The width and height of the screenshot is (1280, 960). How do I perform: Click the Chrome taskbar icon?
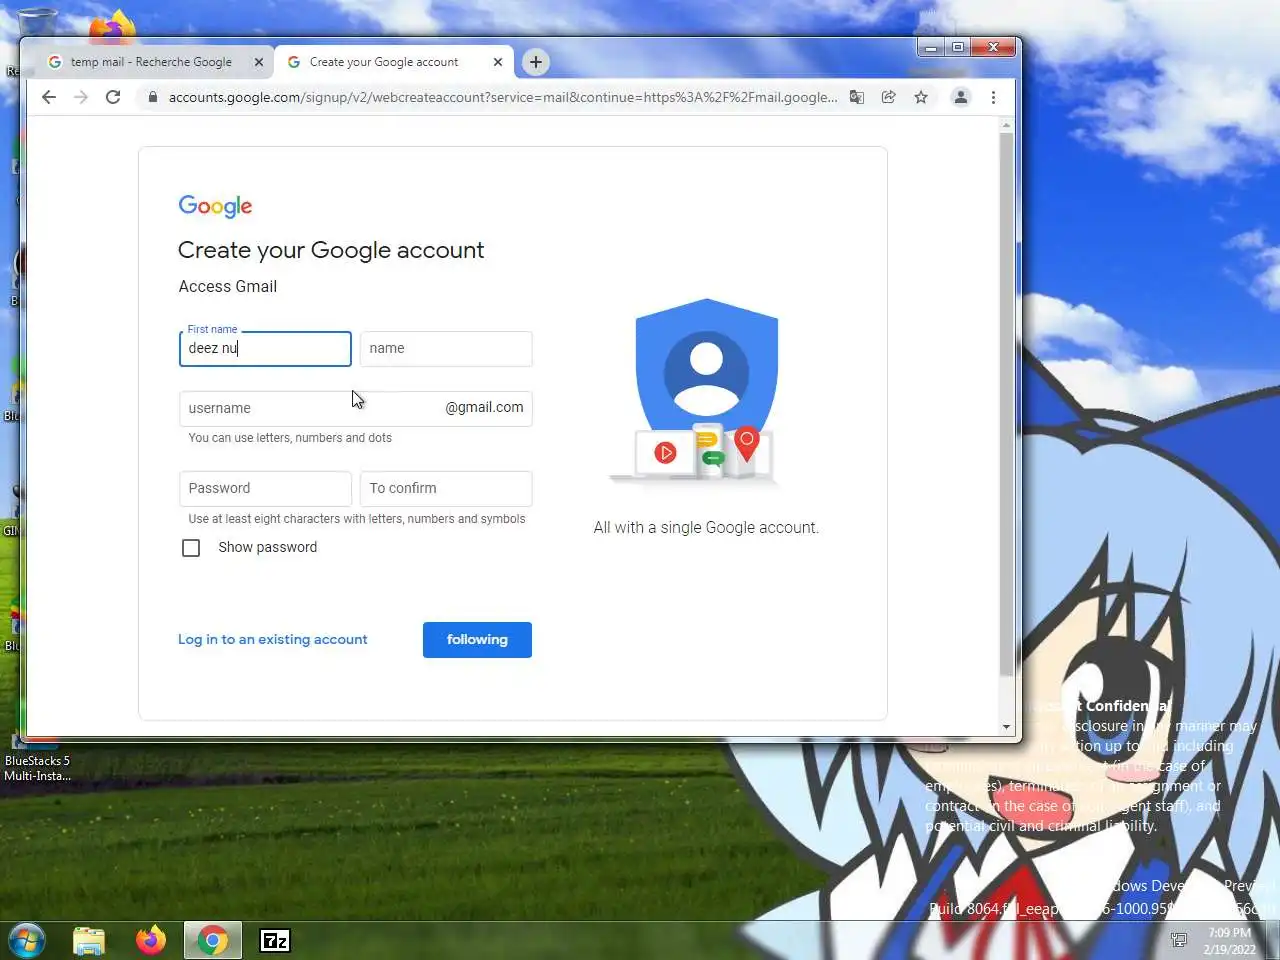pos(212,940)
